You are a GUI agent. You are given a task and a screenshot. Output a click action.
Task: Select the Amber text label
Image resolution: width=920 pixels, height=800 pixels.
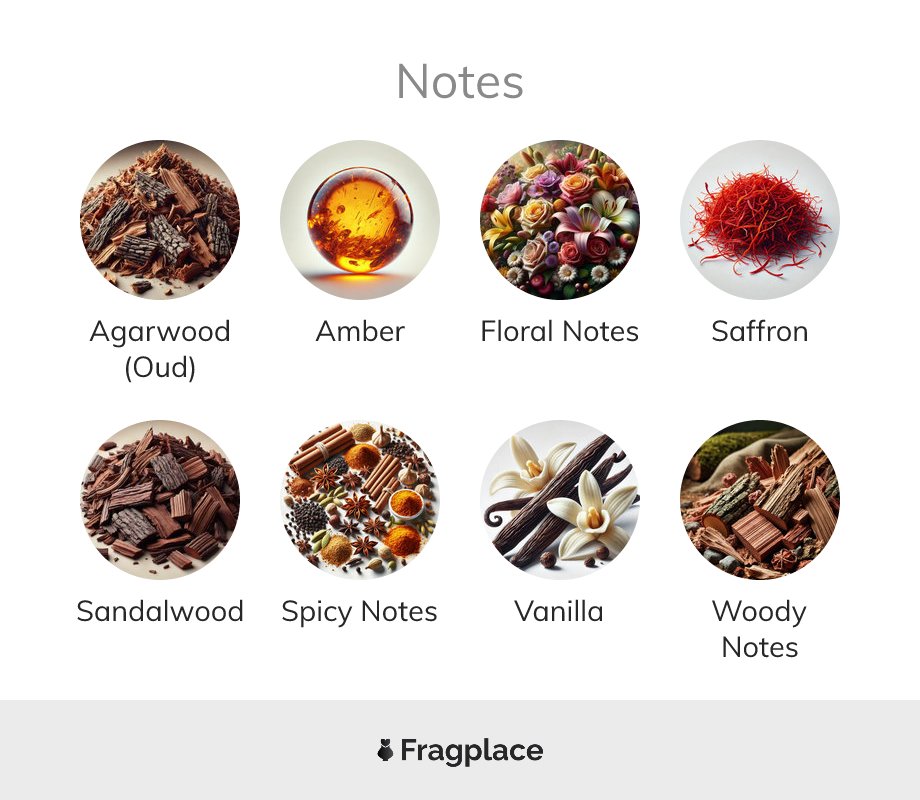point(360,332)
